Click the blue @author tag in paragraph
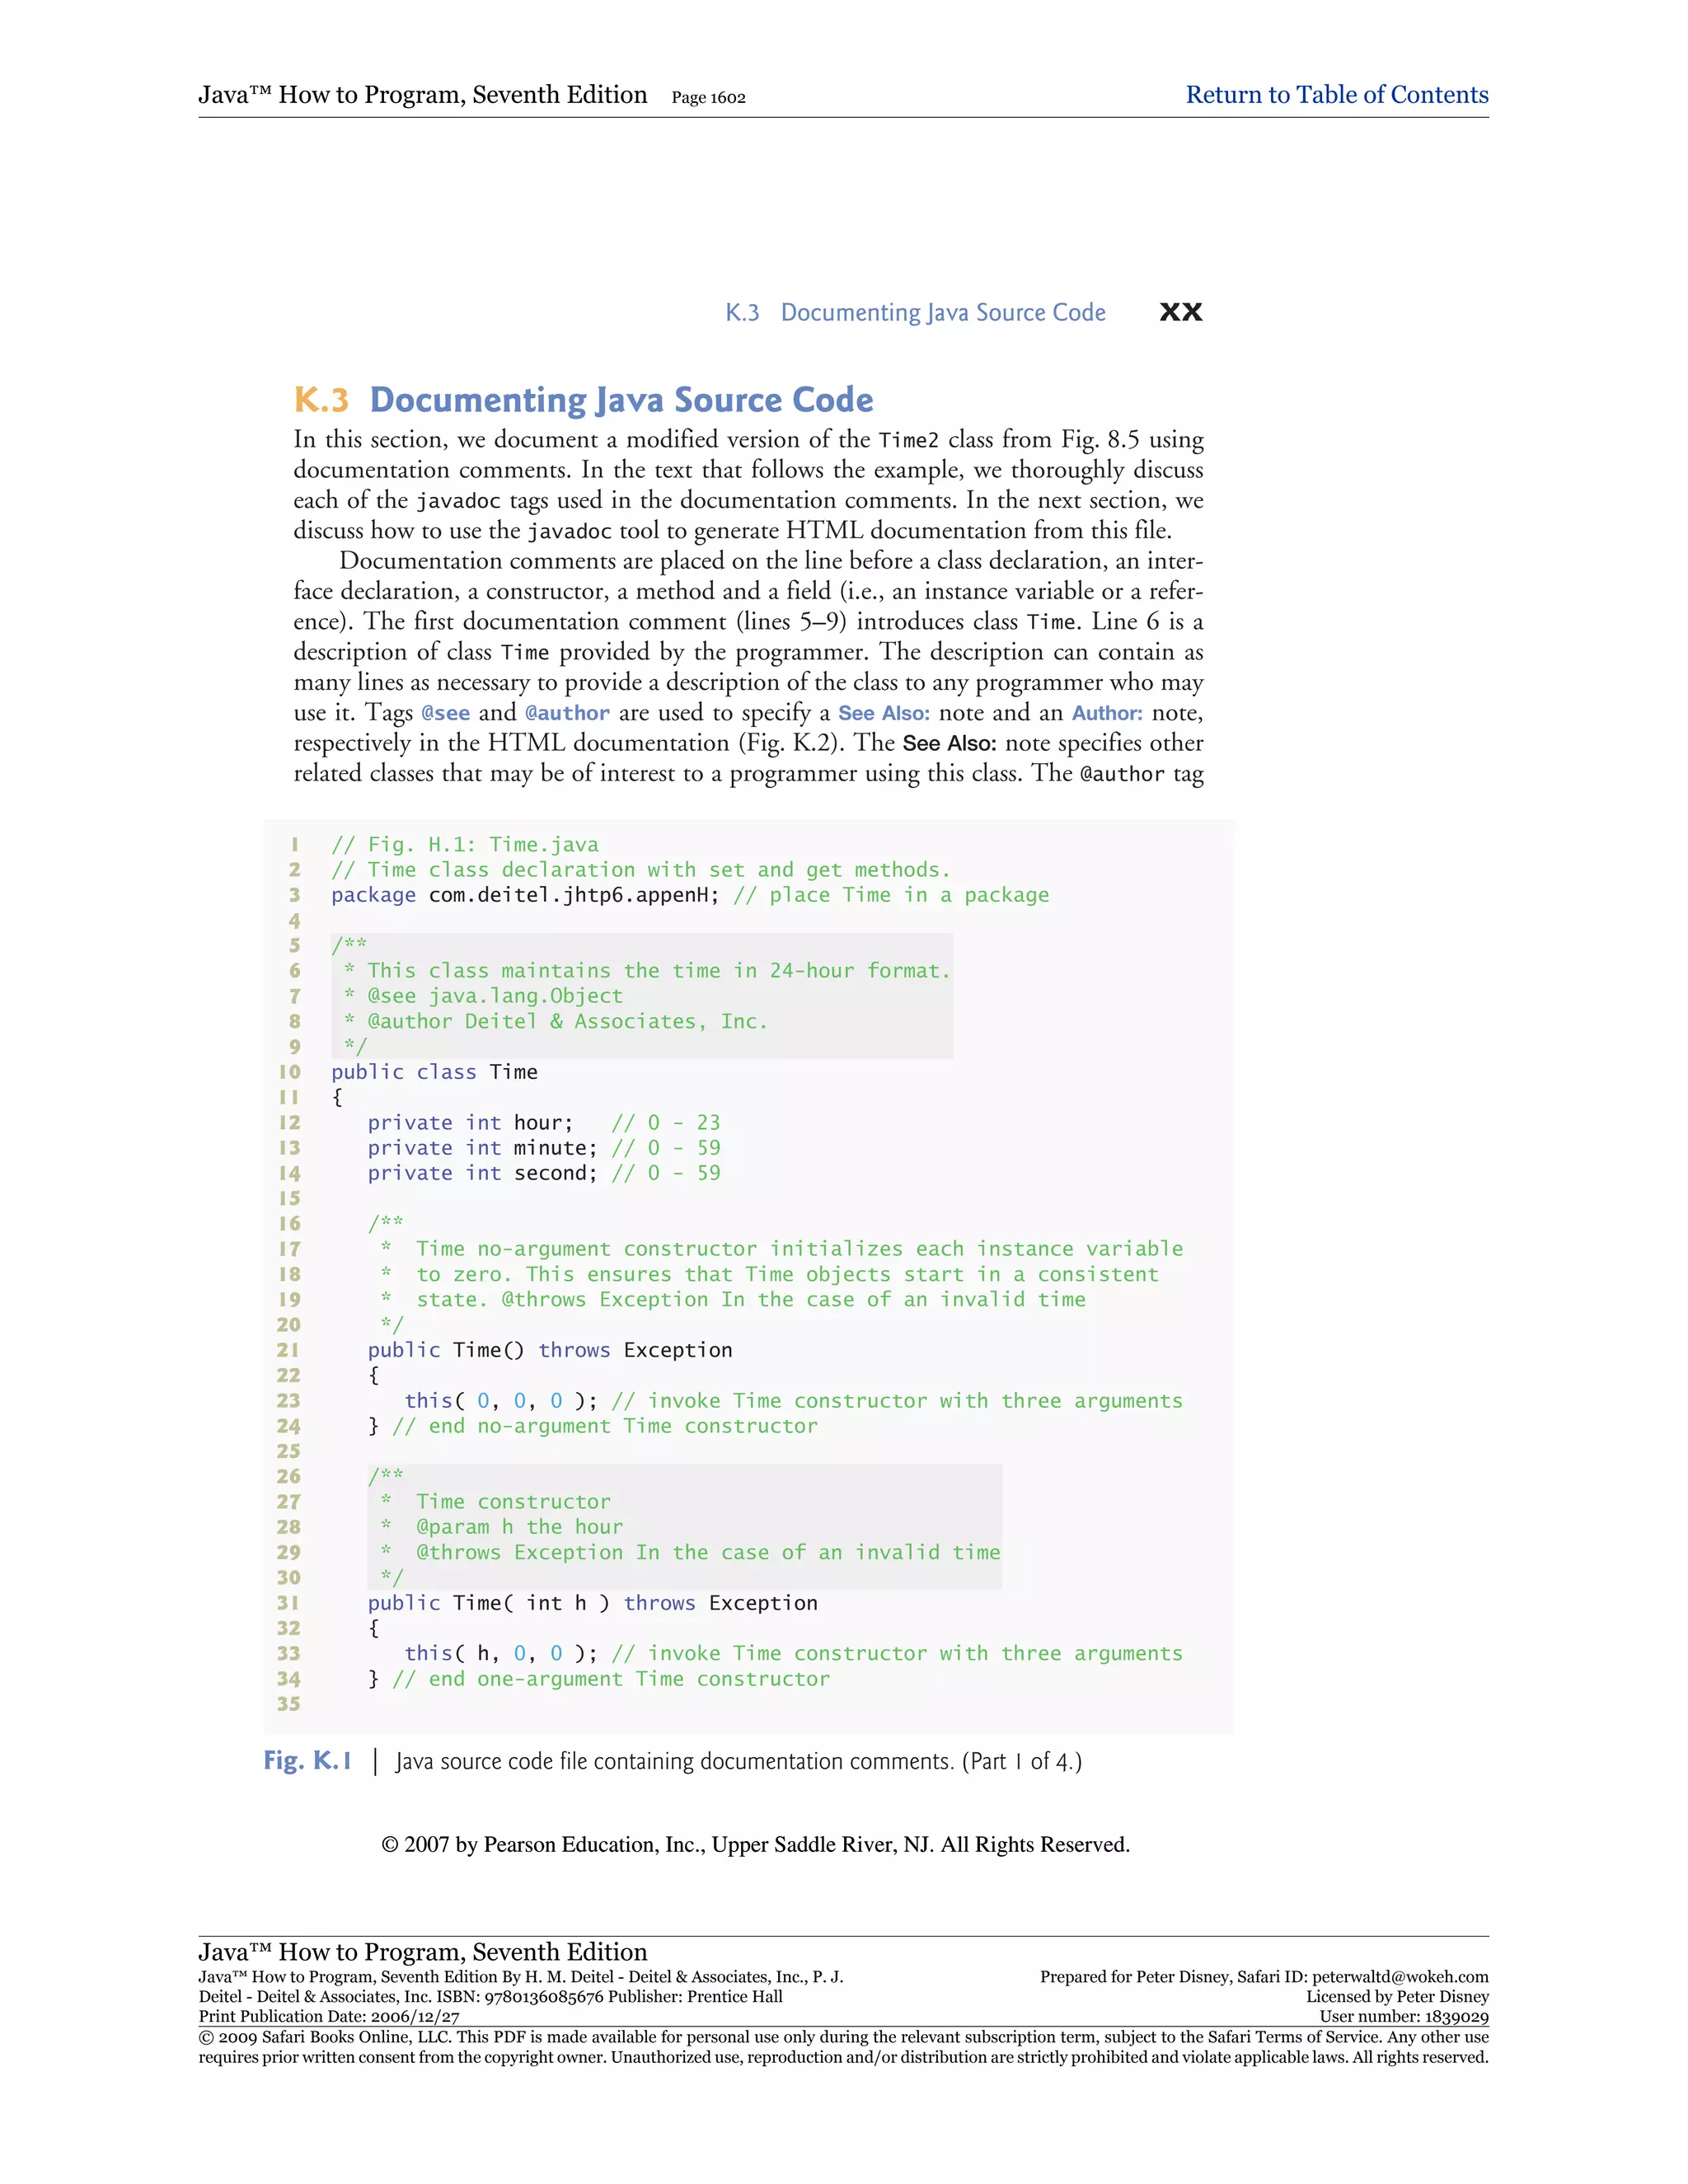This screenshot has width=1688, height=2184. coord(567,713)
